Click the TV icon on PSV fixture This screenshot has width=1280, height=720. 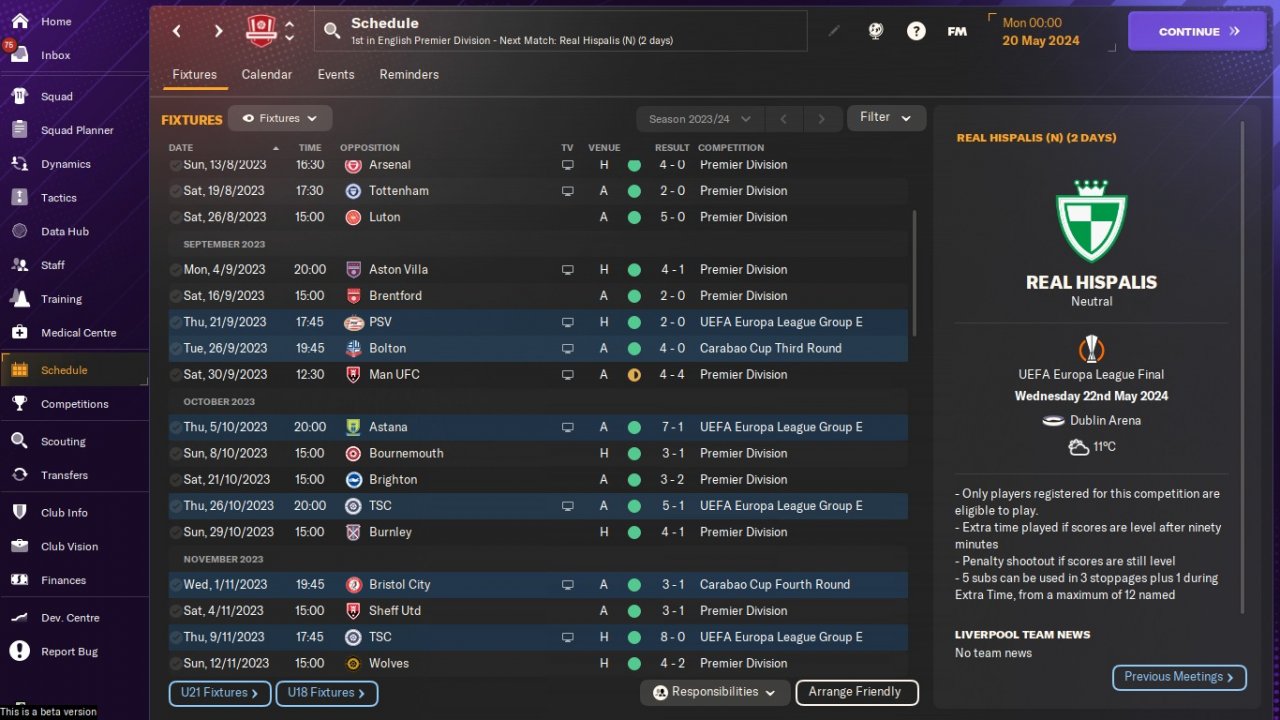(x=568, y=323)
